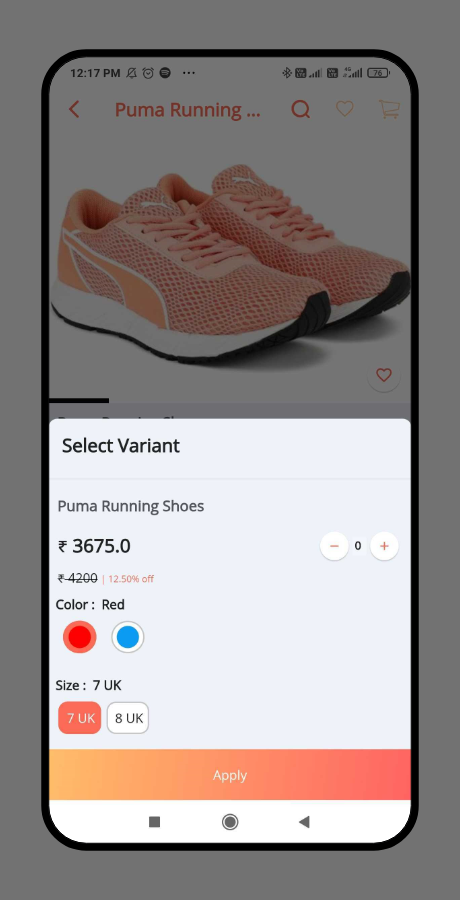Tap the Apply button

click(x=230, y=774)
